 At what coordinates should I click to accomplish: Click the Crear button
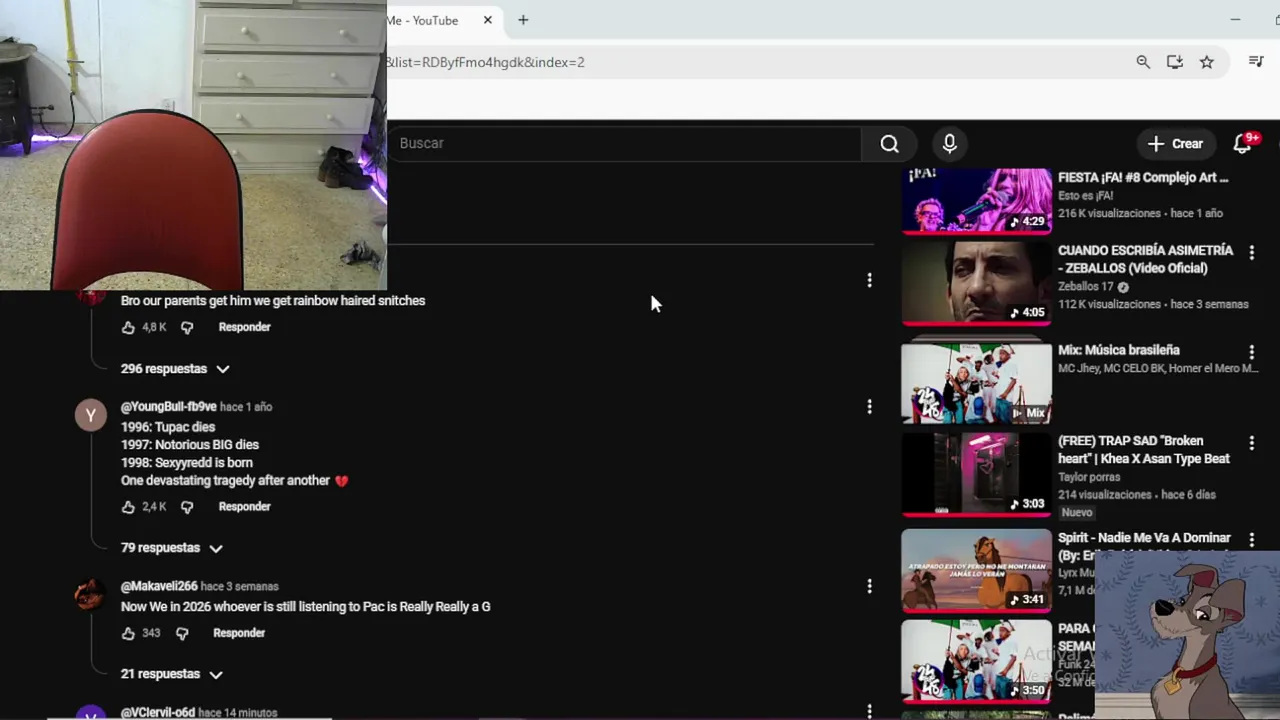[x=1175, y=144]
